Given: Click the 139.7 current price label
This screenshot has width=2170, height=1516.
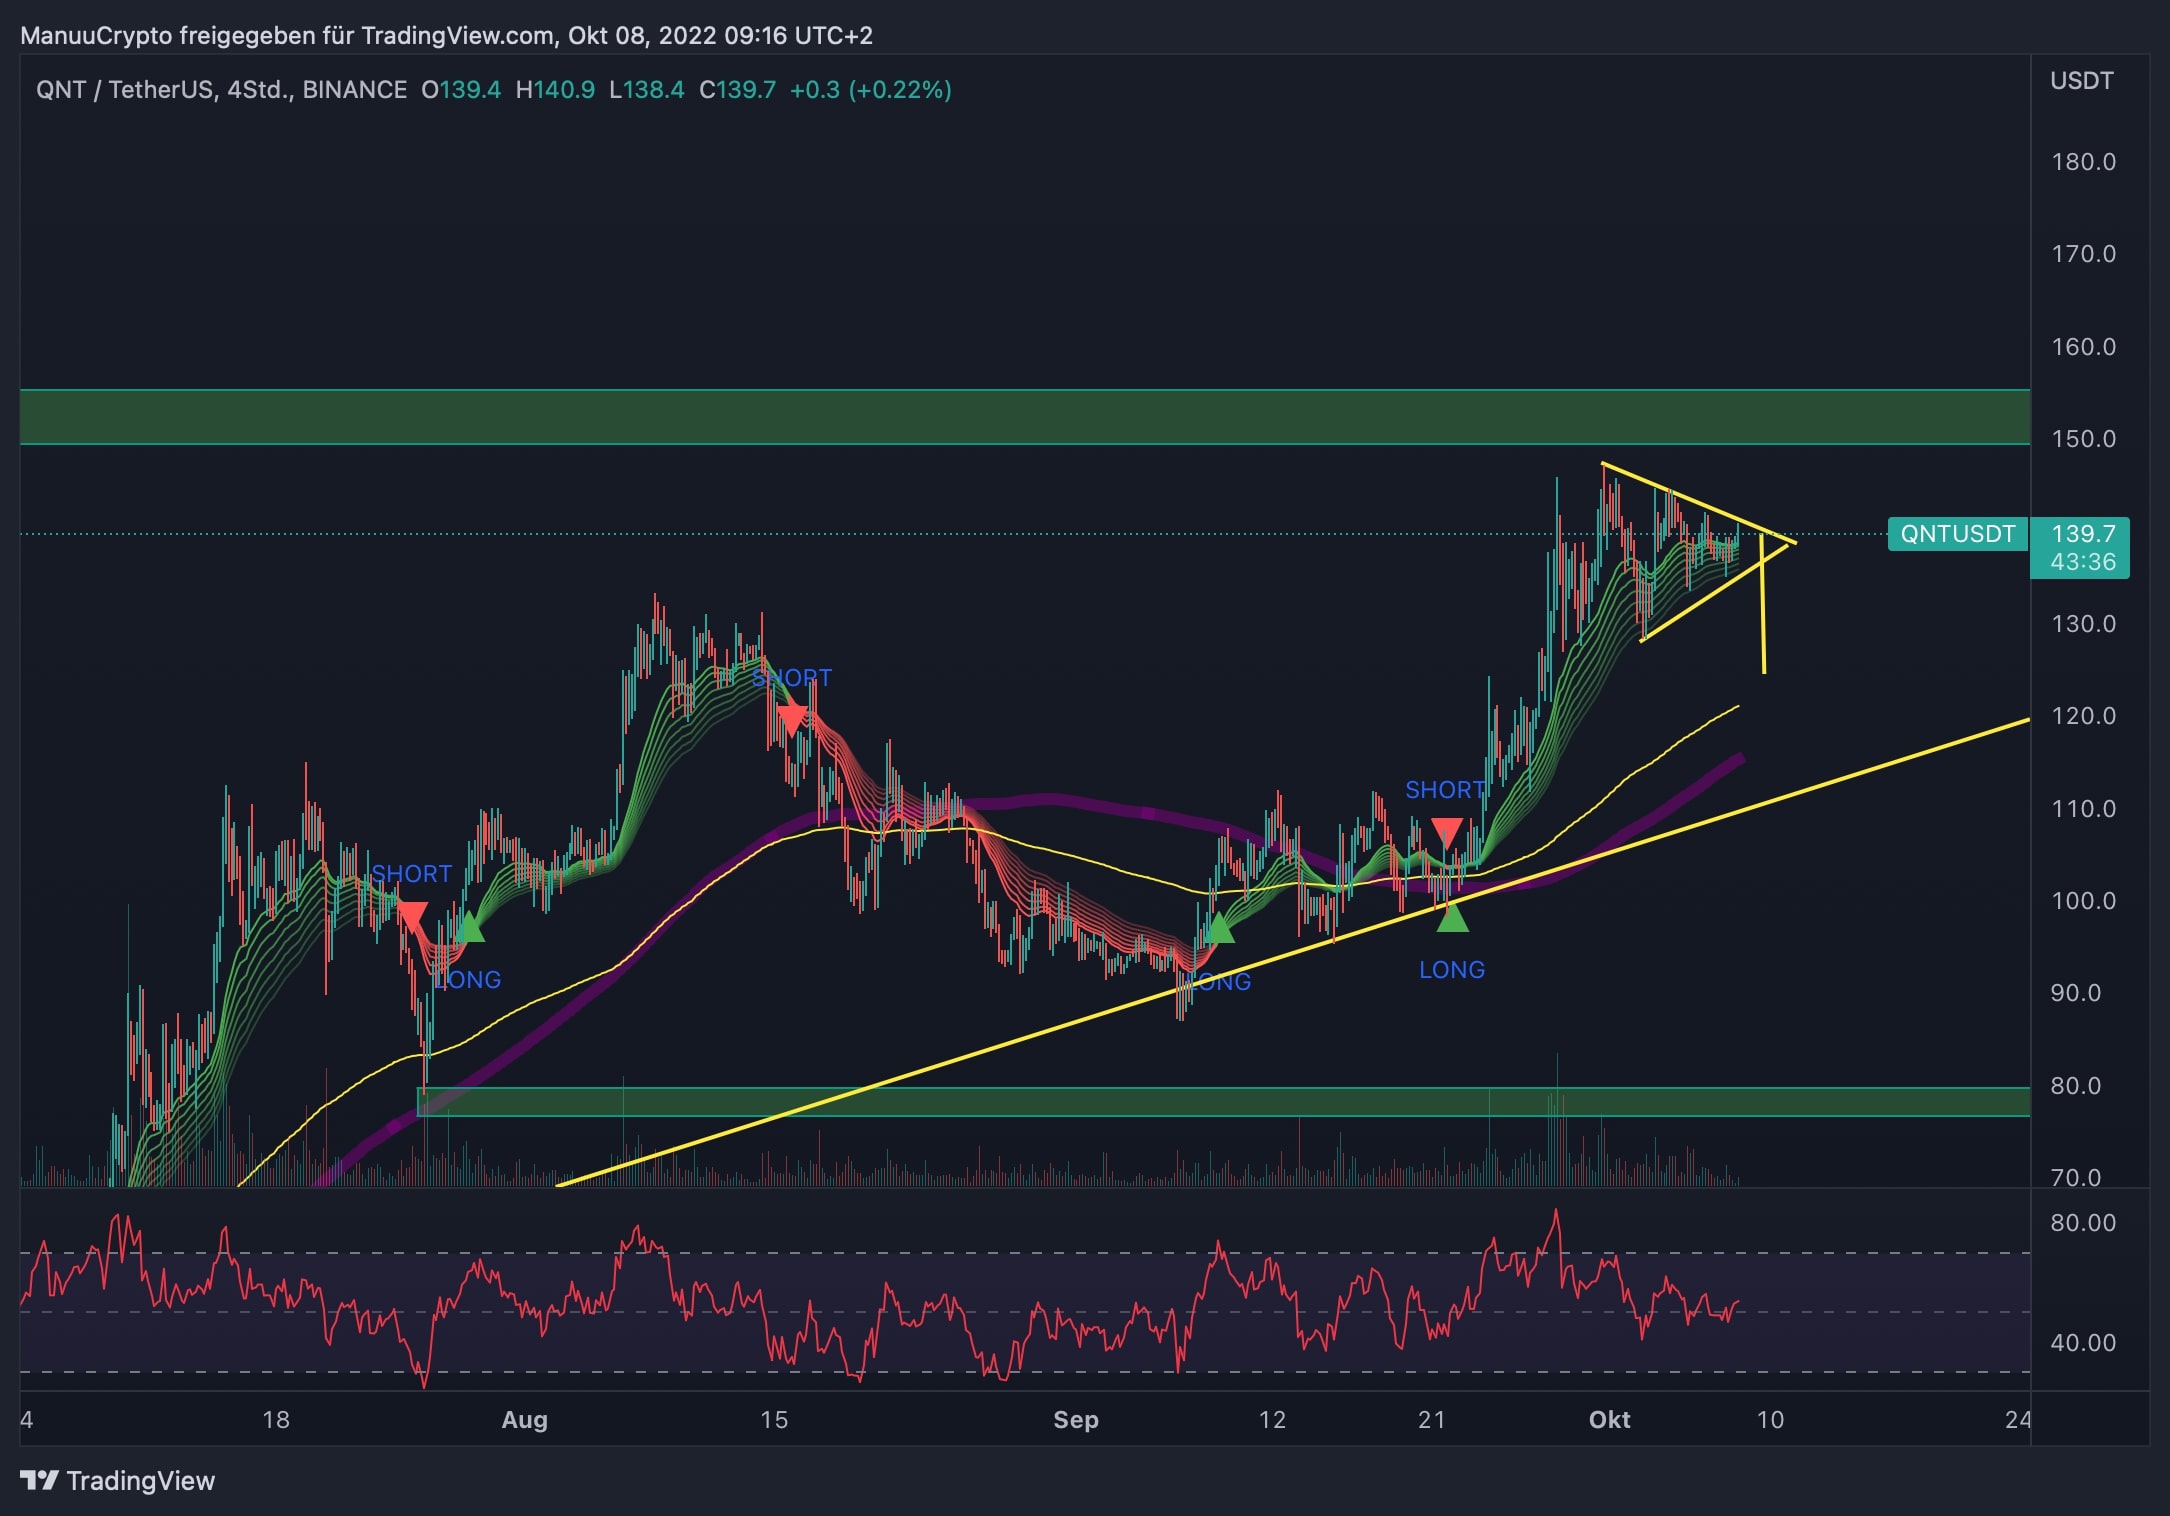Looking at the screenshot, I should click(2082, 534).
